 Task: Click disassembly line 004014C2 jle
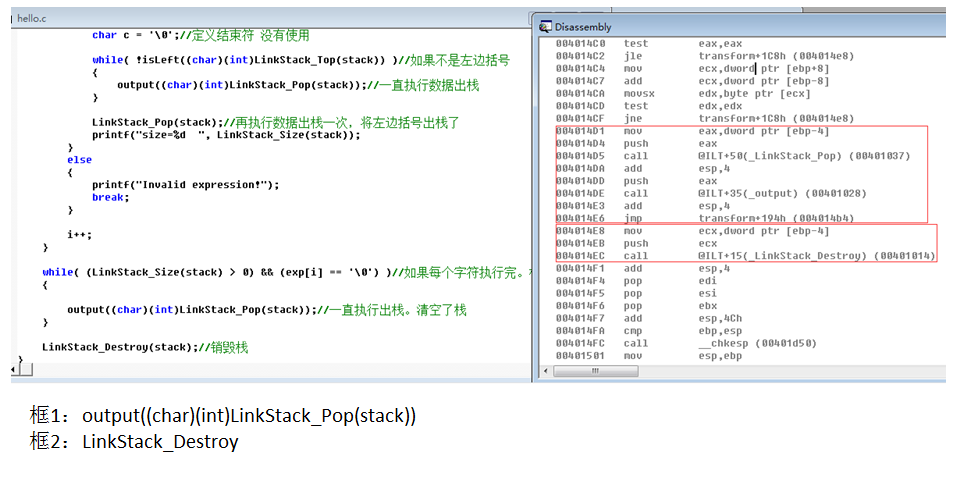[x=705, y=56]
